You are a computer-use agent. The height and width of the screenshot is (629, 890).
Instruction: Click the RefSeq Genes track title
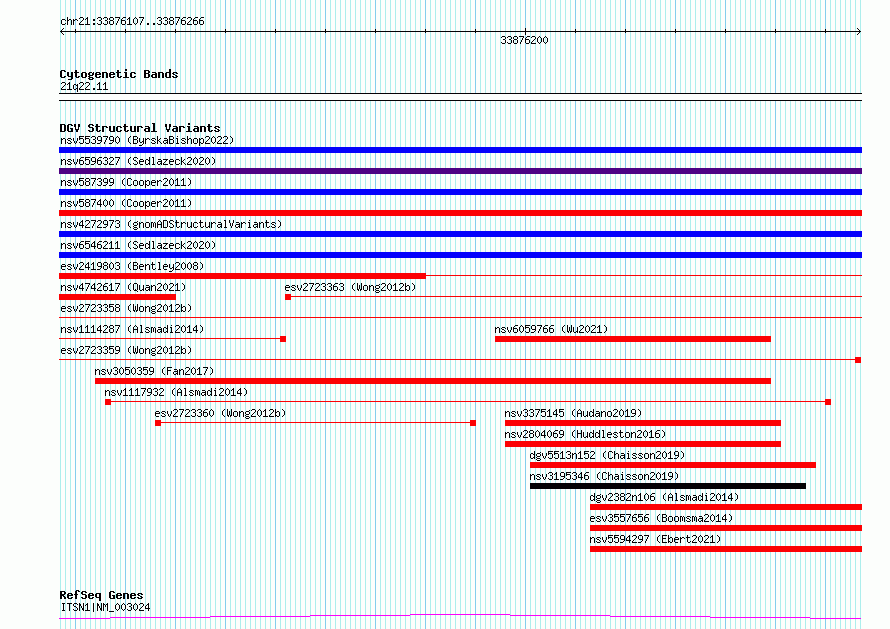(x=102, y=595)
